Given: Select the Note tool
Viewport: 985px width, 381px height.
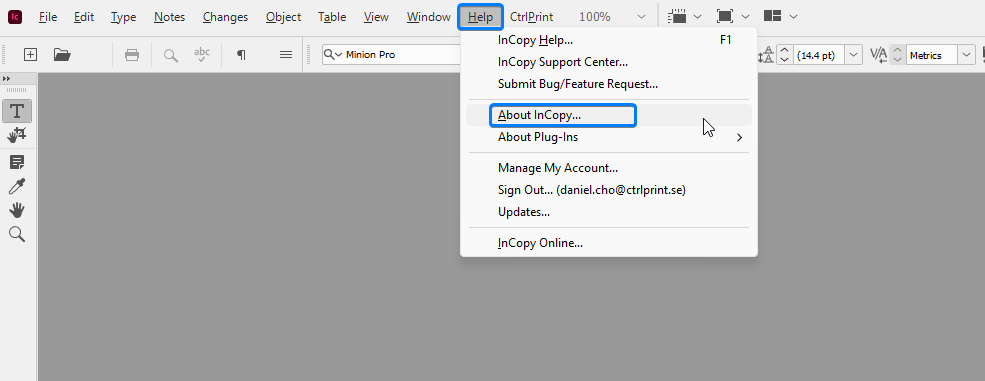Looking at the screenshot, I should [x=17, y=163].
